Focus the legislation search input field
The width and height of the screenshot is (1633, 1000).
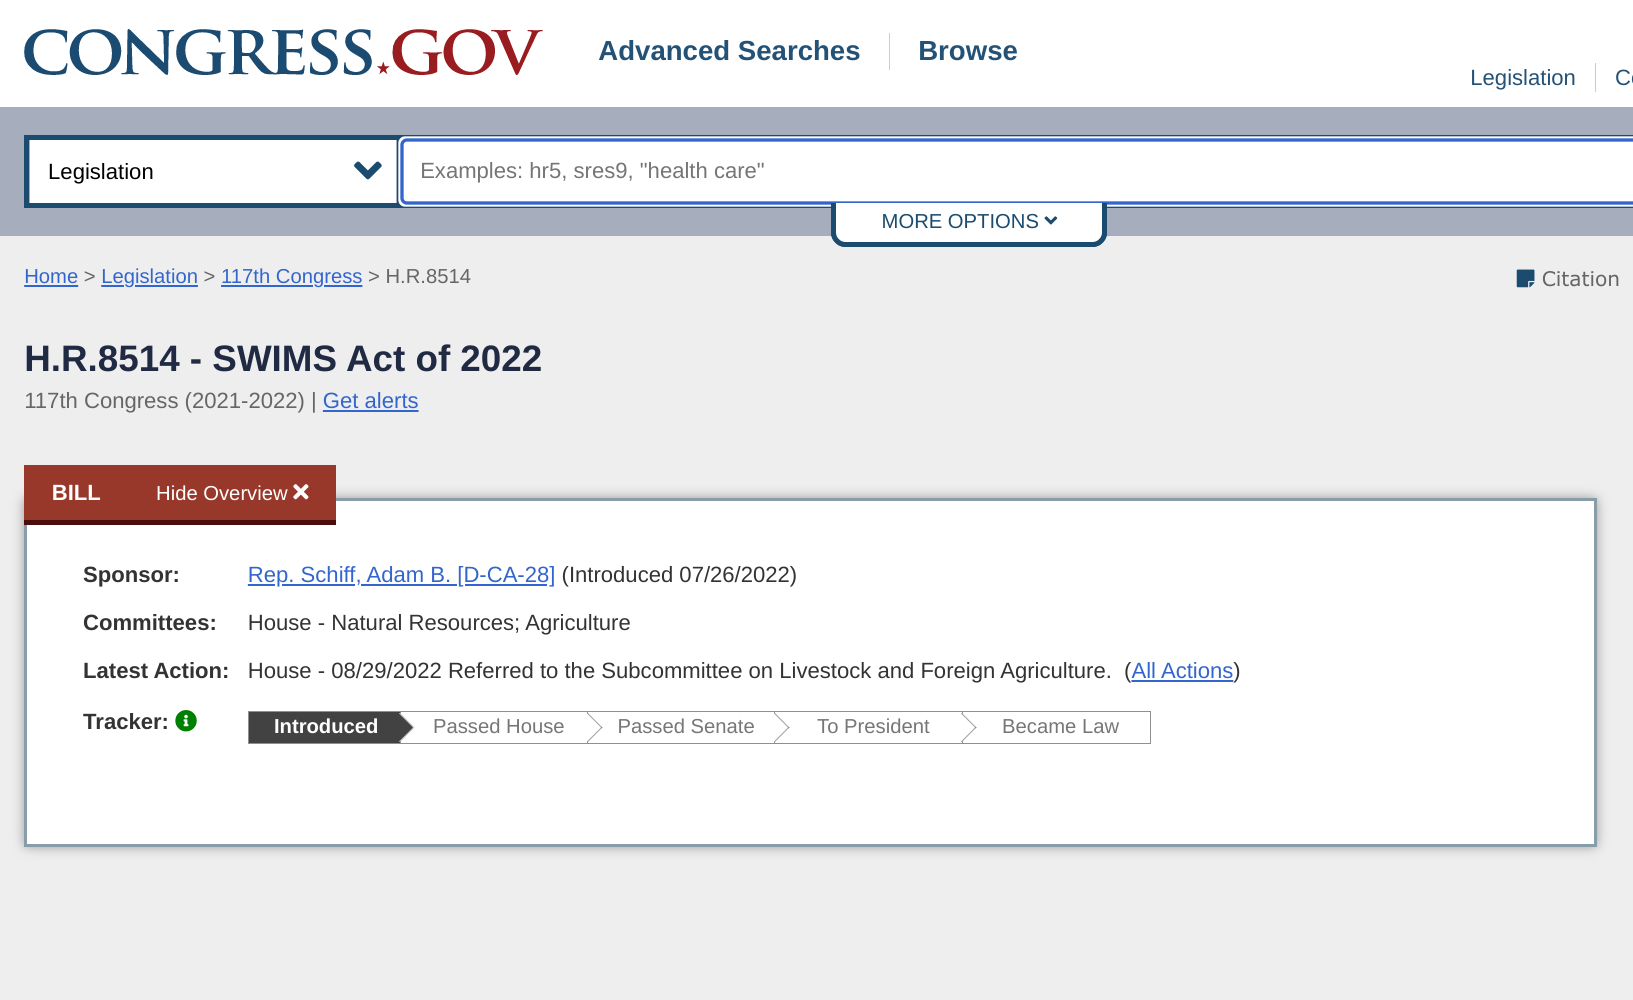(x=1017, y=171)
